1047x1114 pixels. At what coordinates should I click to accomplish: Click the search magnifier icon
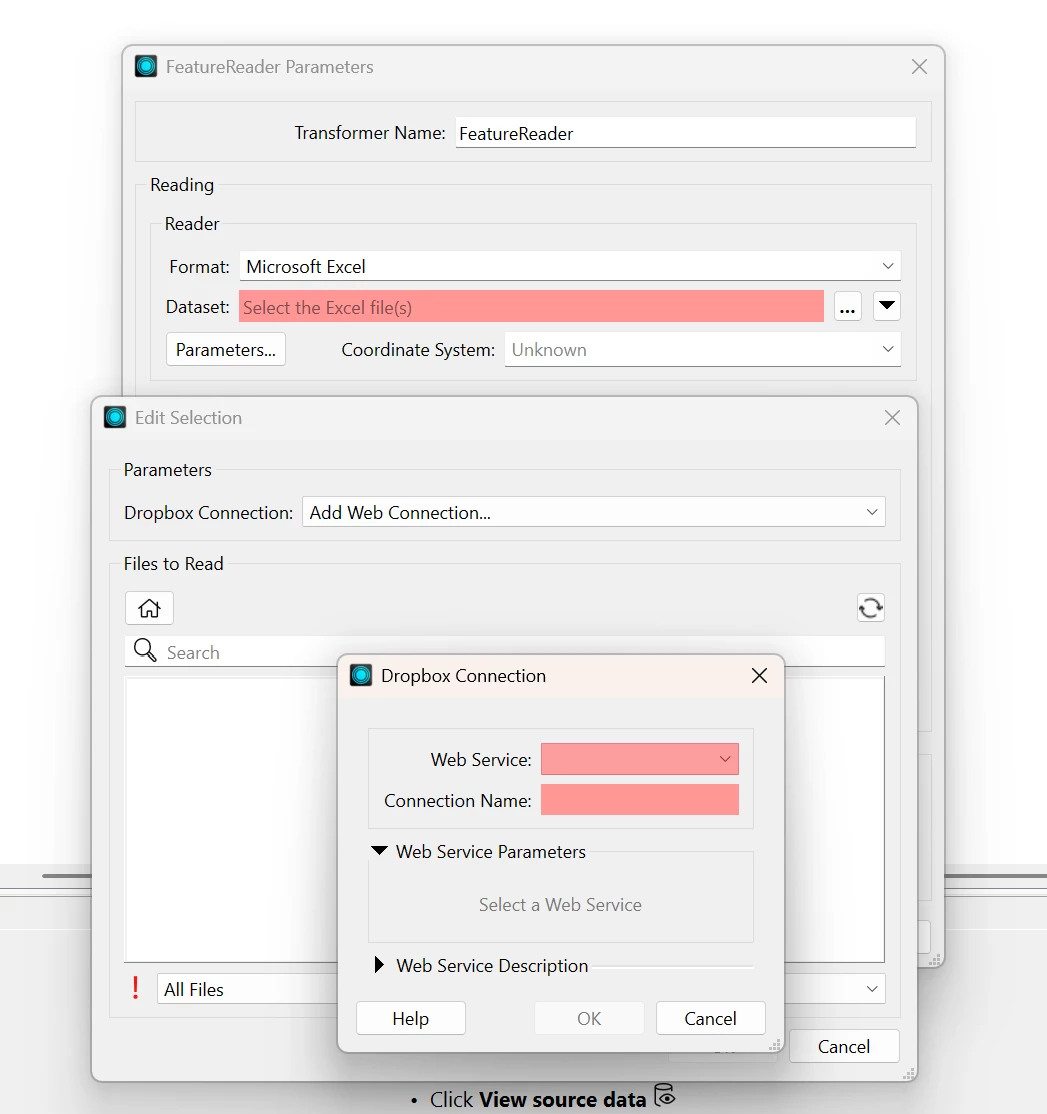click(145, 650)
